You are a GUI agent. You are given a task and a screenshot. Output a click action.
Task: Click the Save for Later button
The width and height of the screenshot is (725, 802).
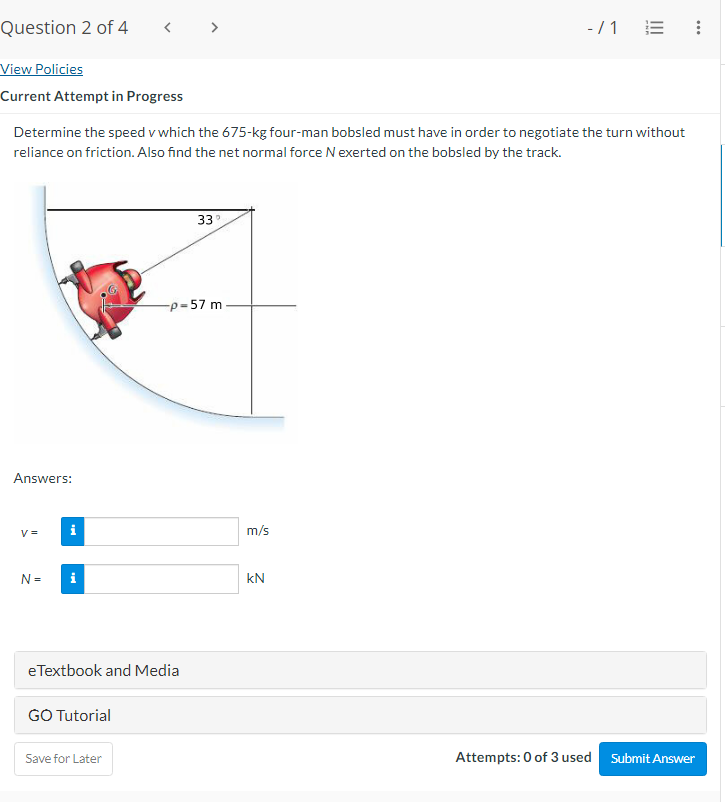tap(63, 759)
